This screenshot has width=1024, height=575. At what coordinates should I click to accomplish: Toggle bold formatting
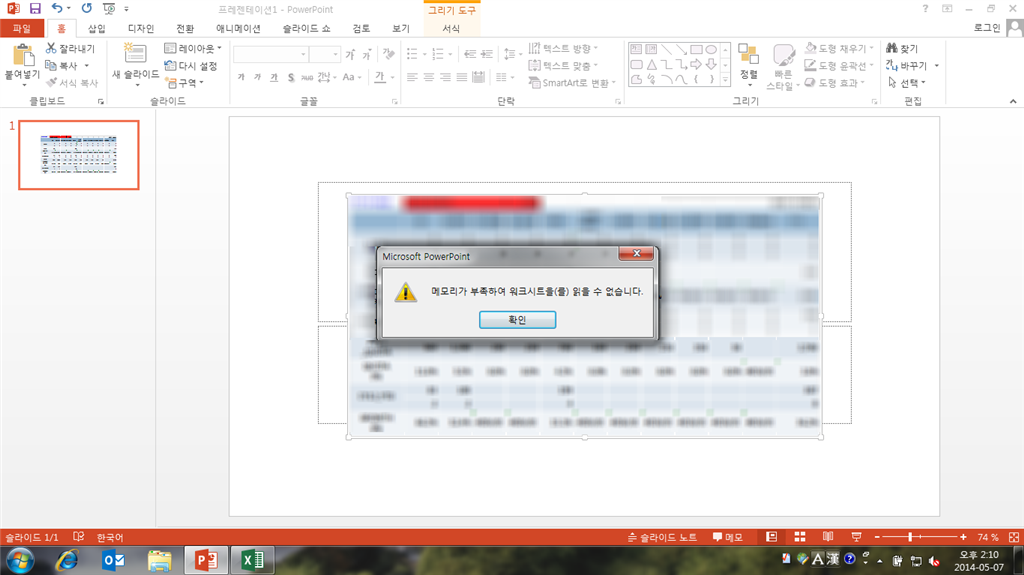241,77
